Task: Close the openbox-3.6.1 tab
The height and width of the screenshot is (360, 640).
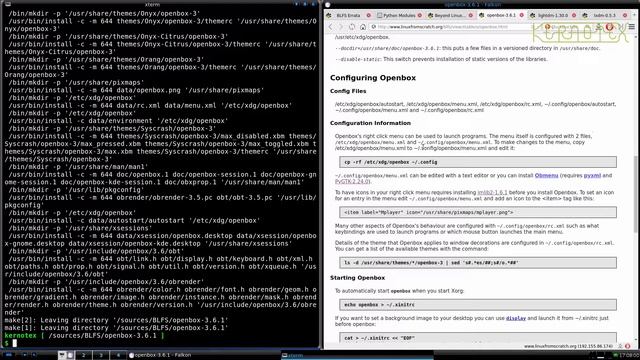Action: (x=522, y=16)
